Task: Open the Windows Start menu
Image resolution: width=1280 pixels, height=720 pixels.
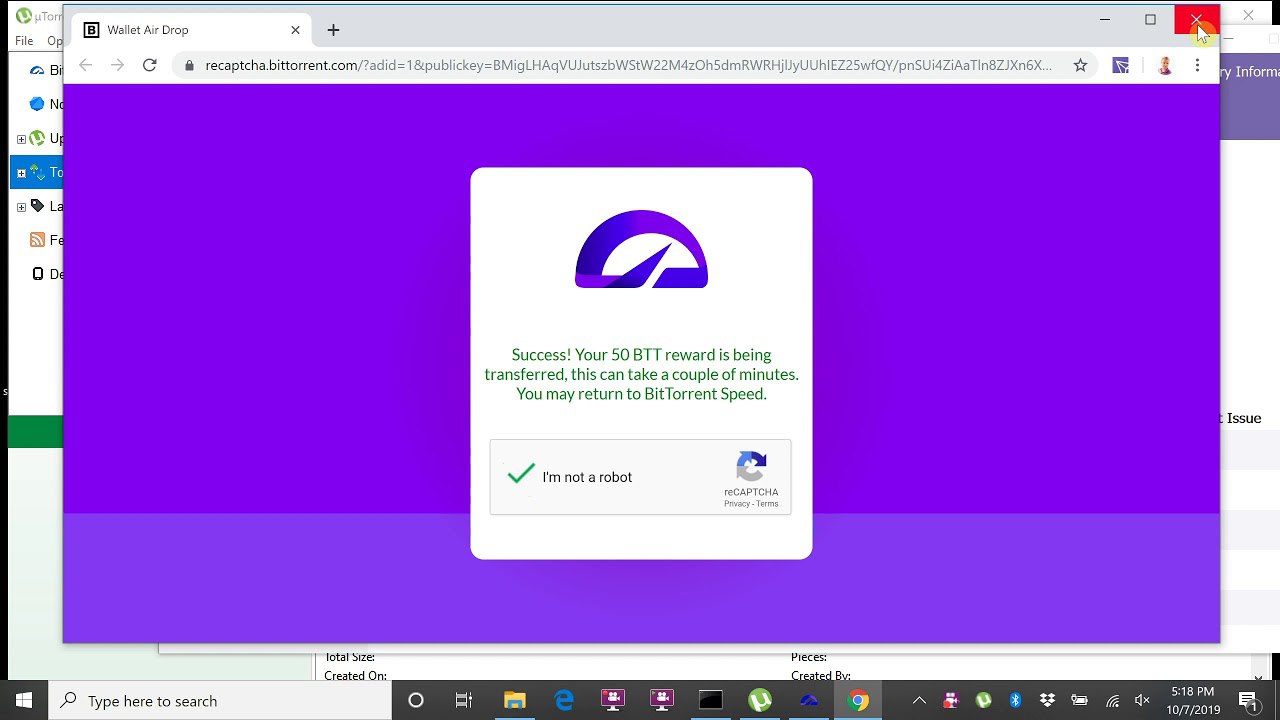Action: 24,700
